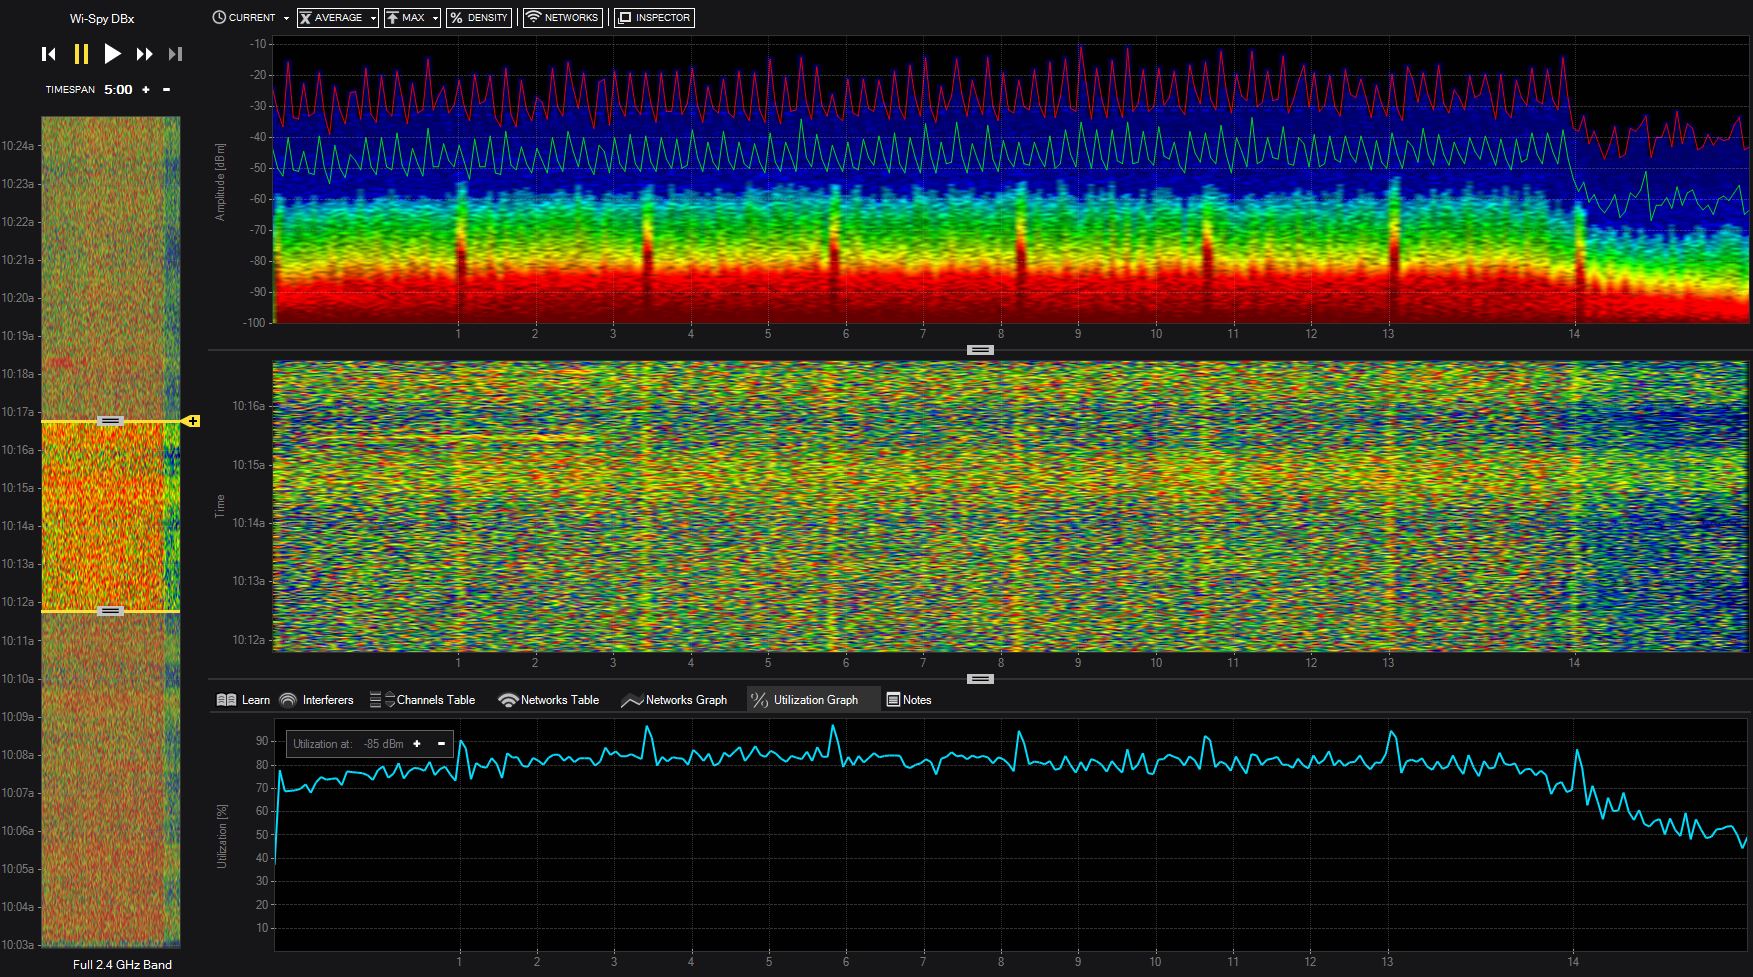Screen dimensions: 1753x977
Task: Increase the timespan with the plus button
Action: pyautogui.click(x=146, y=90)
